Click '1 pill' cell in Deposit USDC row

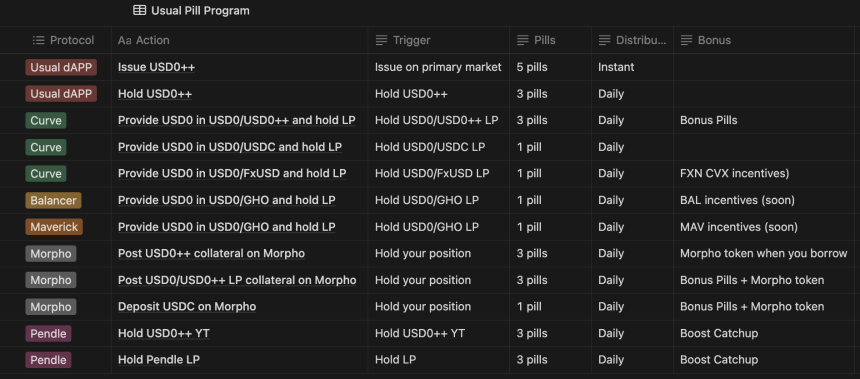click(x=529, y=307)
